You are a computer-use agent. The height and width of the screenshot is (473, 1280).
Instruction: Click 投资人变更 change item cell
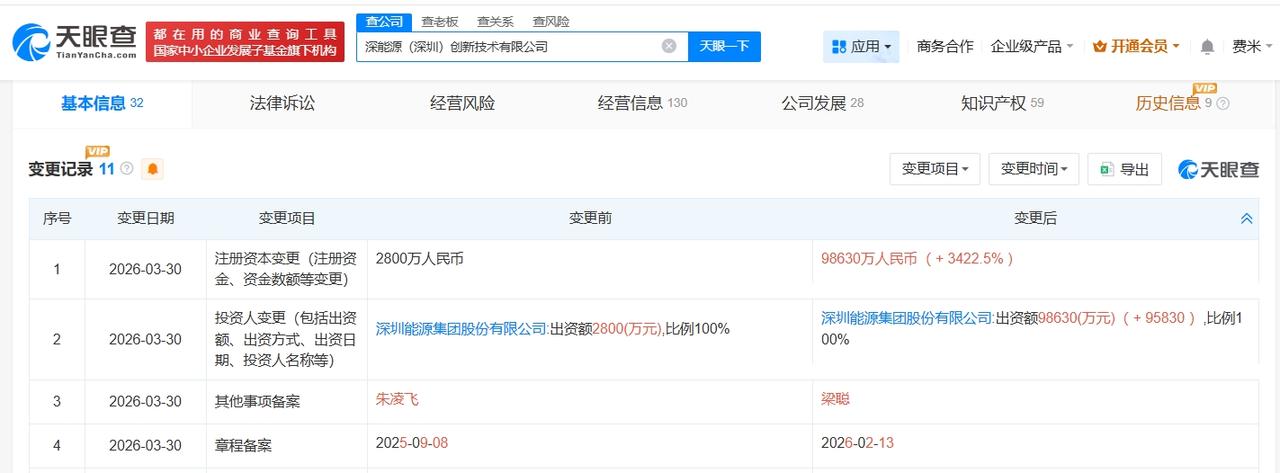286,339
